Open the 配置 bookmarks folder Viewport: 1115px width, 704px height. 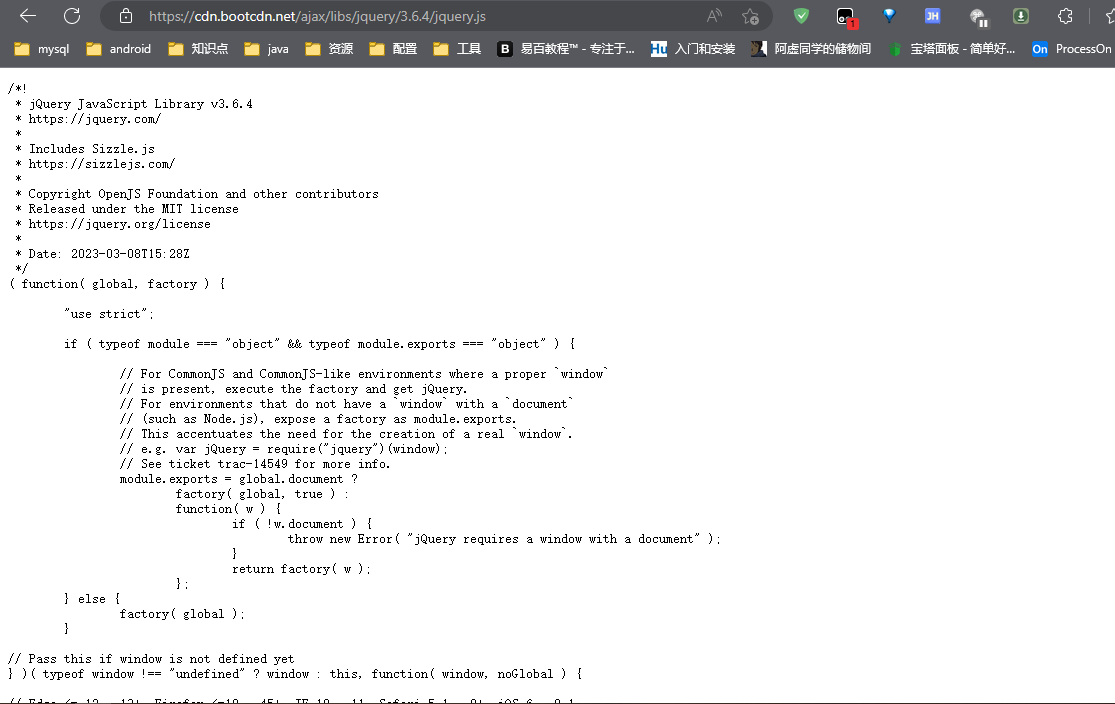tap(393, 48)
